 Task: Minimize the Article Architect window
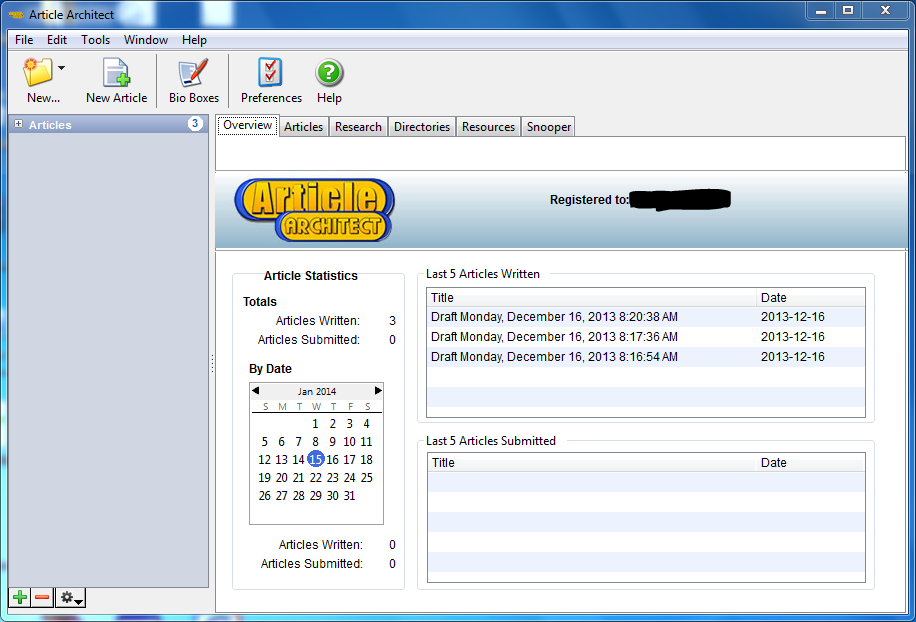[821, 11]
